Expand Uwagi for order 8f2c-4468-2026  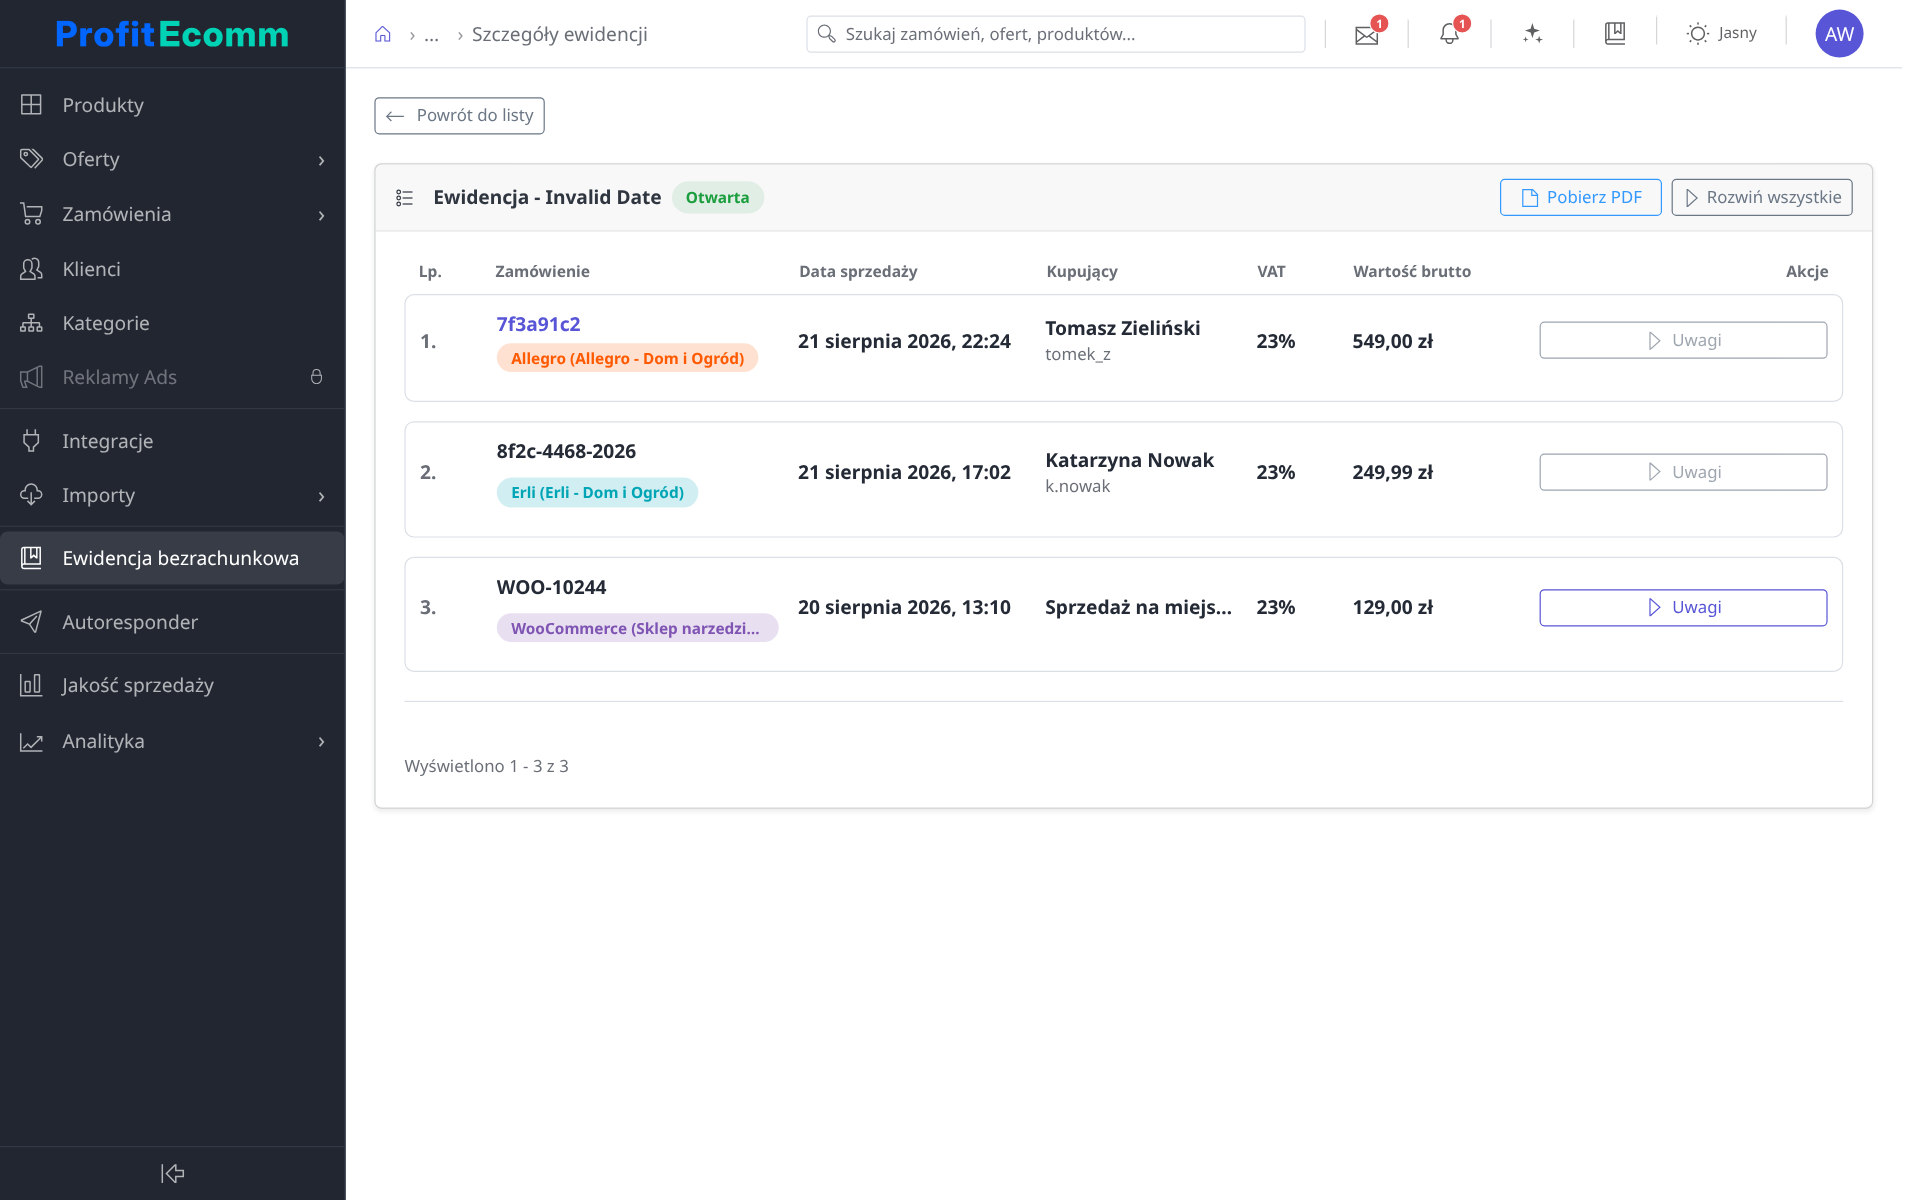(x=1683, y=472)
